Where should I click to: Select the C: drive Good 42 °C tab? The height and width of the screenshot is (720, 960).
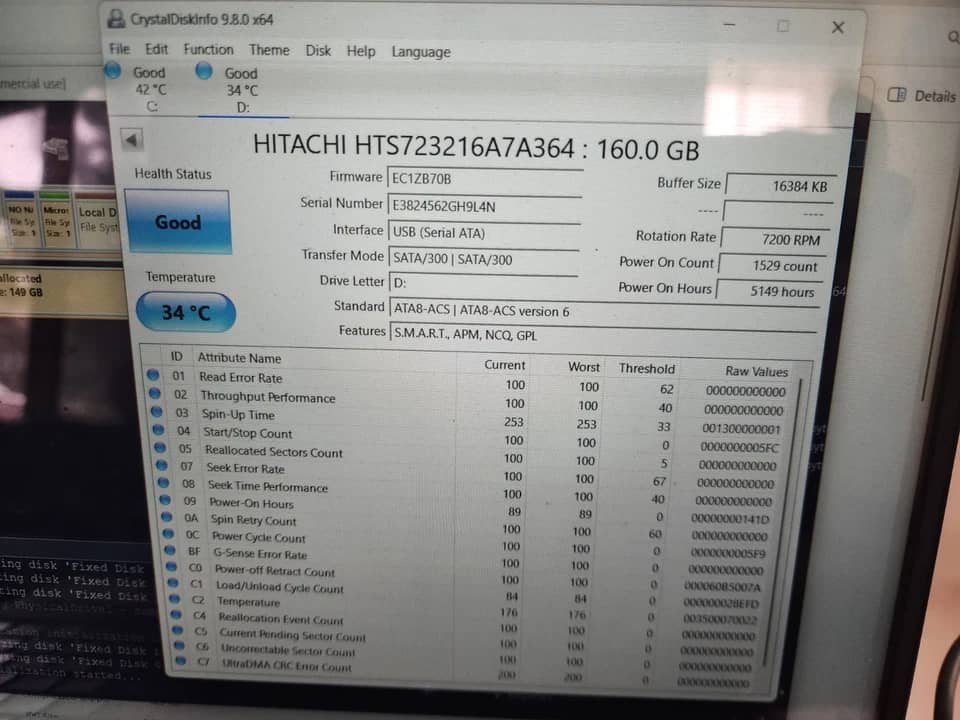tap(140, 89)
